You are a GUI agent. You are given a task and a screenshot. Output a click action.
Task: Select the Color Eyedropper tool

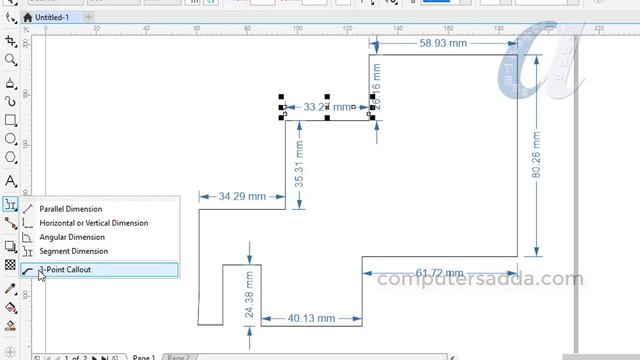tap(10, 289)
